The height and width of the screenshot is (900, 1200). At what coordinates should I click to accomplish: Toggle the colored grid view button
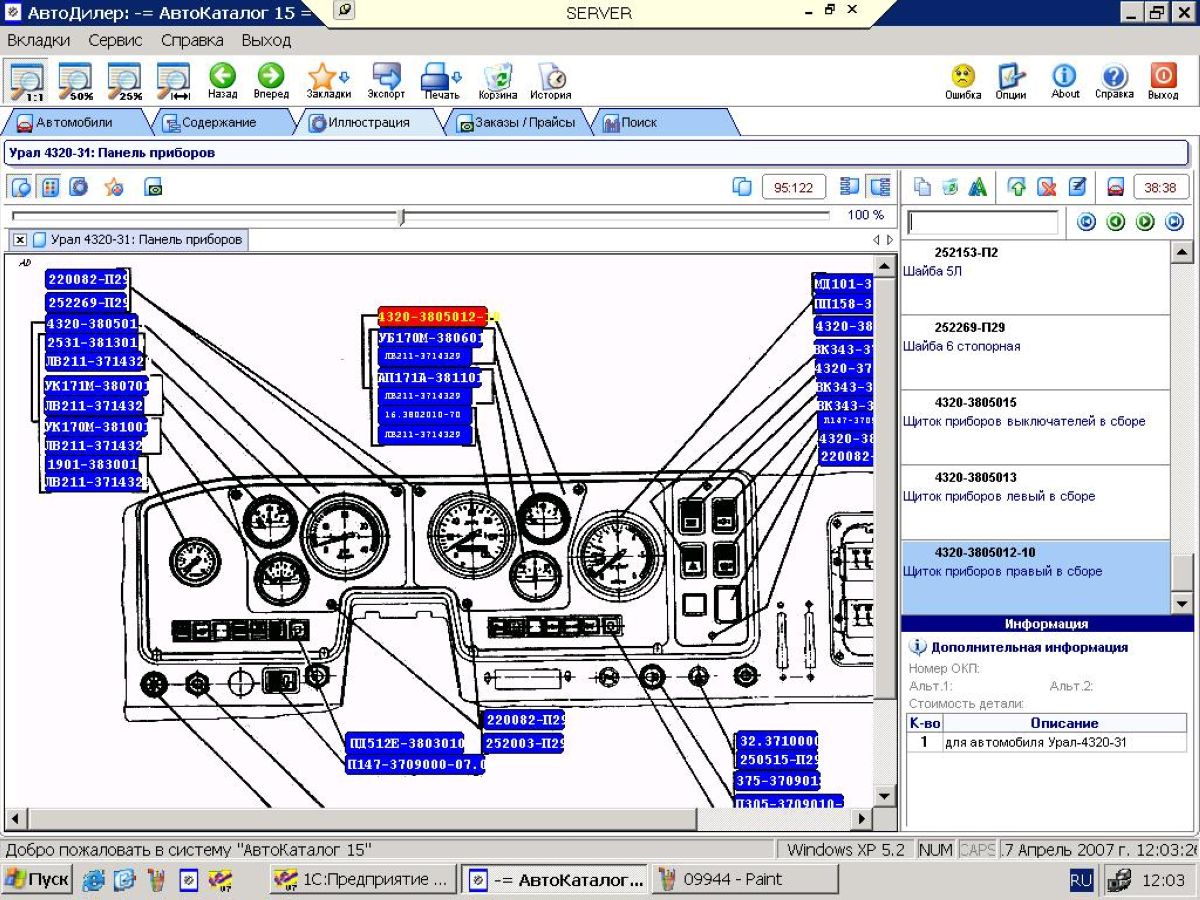point(50,187)
